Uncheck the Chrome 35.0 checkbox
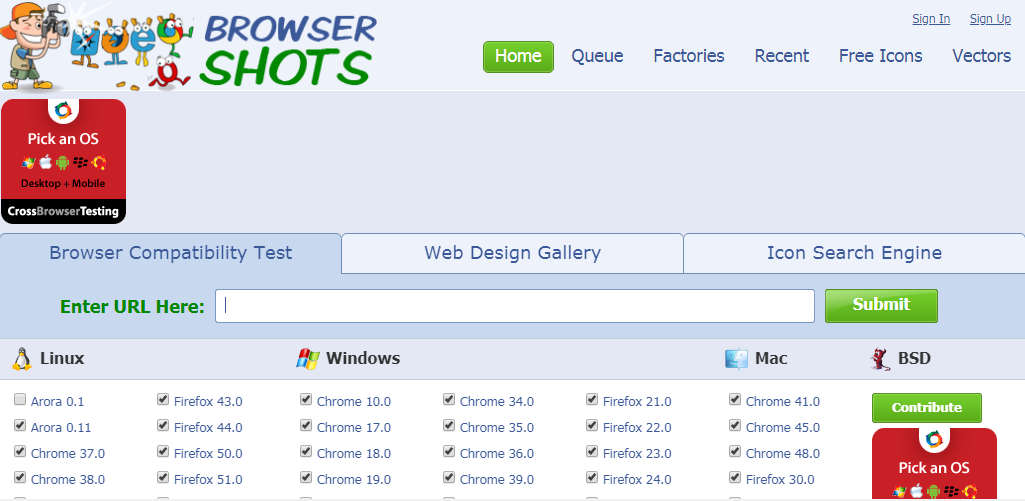Screen dimensions: 1025x501 click(x=448, y=425)
